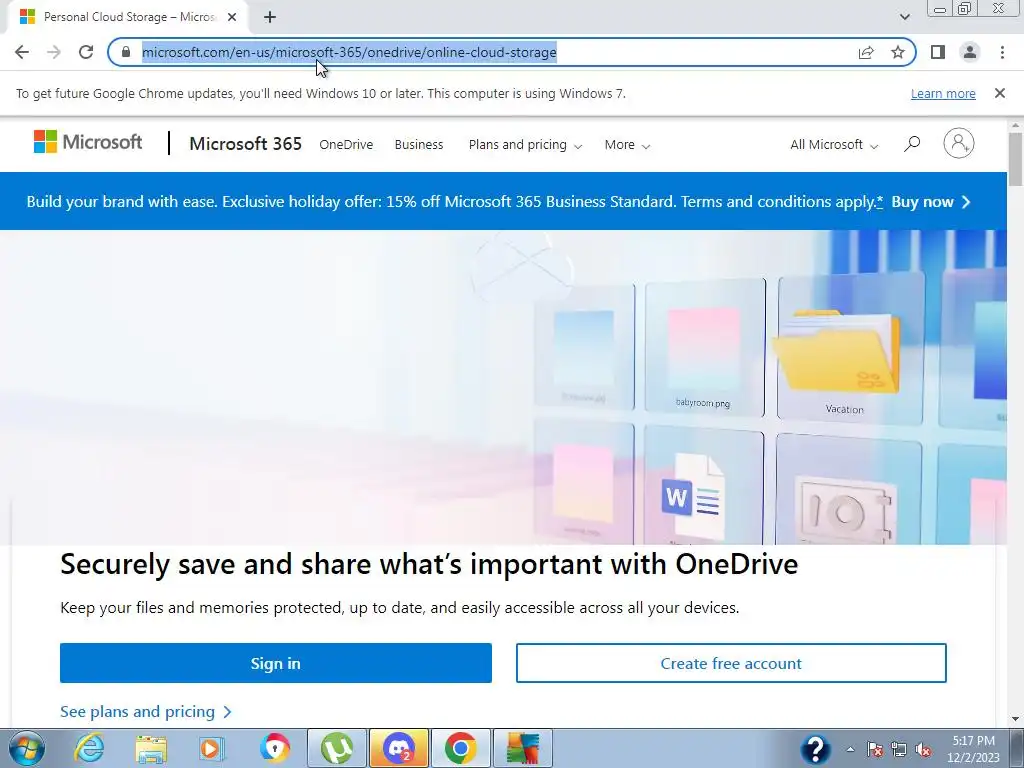Open Windows Media Player on taskbar
Image resolution: width=1024 pixels, height=768 pixels.
211,748
